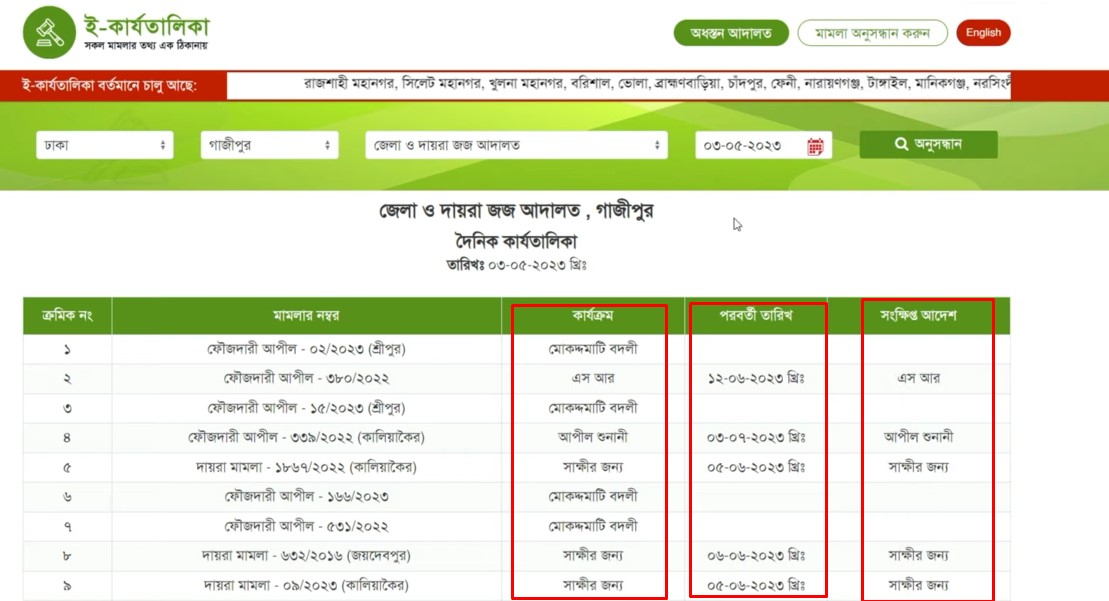Click the scrolling district list ticker
1109x601 pixels.
[x=618, y=85]
